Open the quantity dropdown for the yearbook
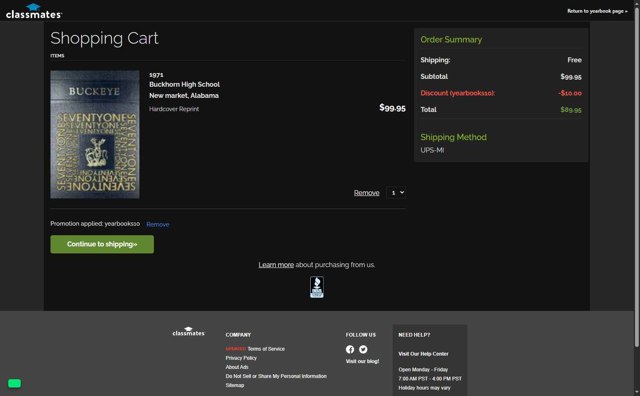The width and height of the screenshot is (640, 396). tap(396, 193)
